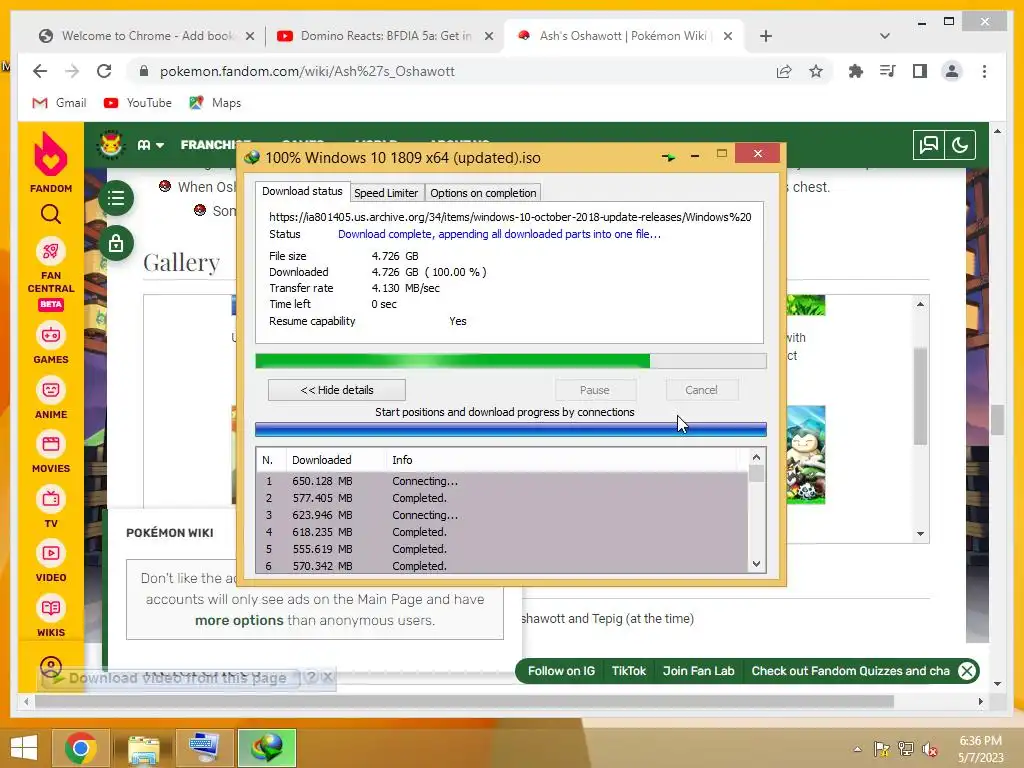Open Chrome from taskbar
The image size is (1024, 768).
coord(81,748)
